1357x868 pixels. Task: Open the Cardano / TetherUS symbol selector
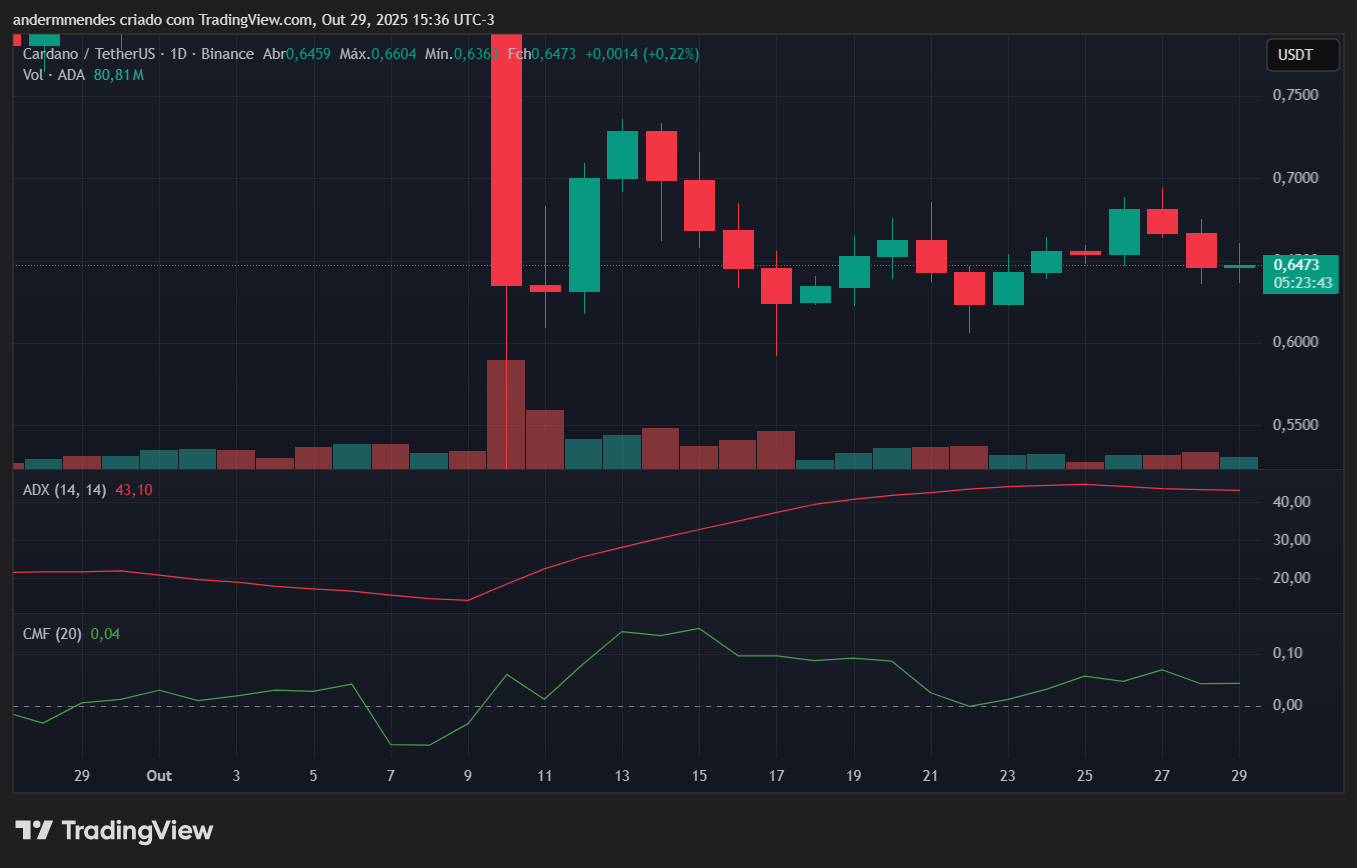coord(90,54)
